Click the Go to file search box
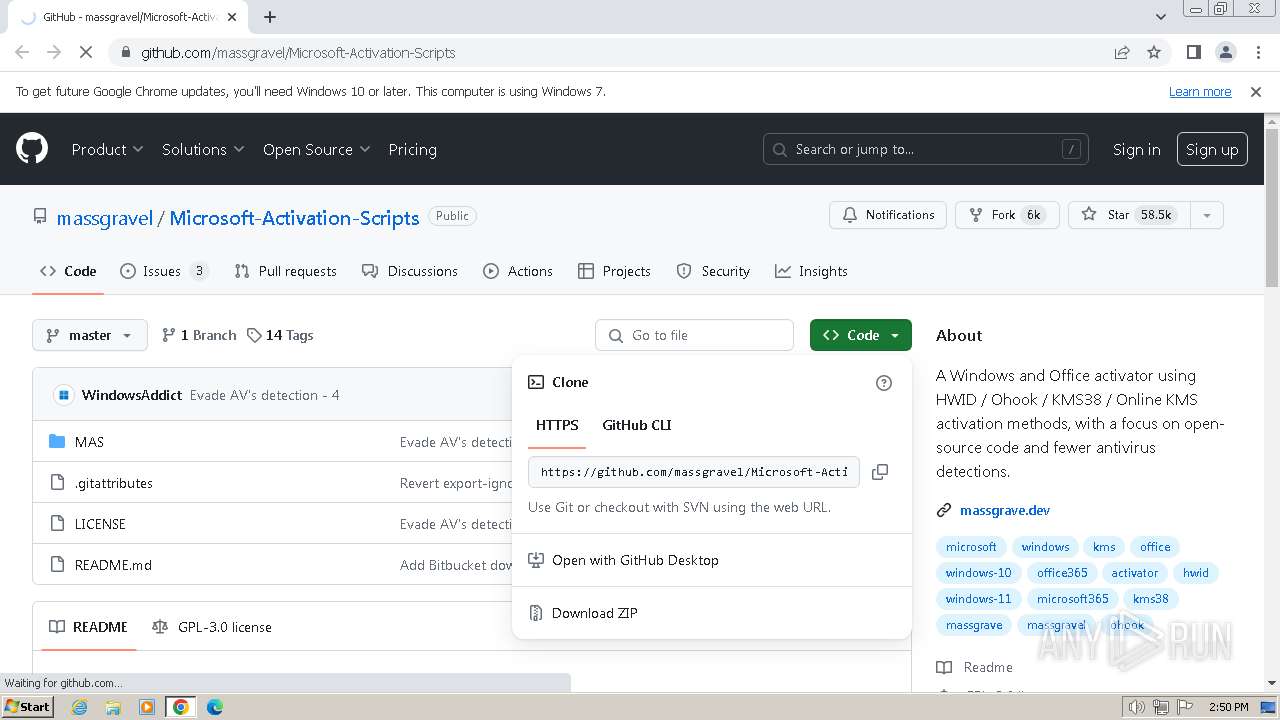Screen dimensions: 1280x720 [x=694, y=335]
